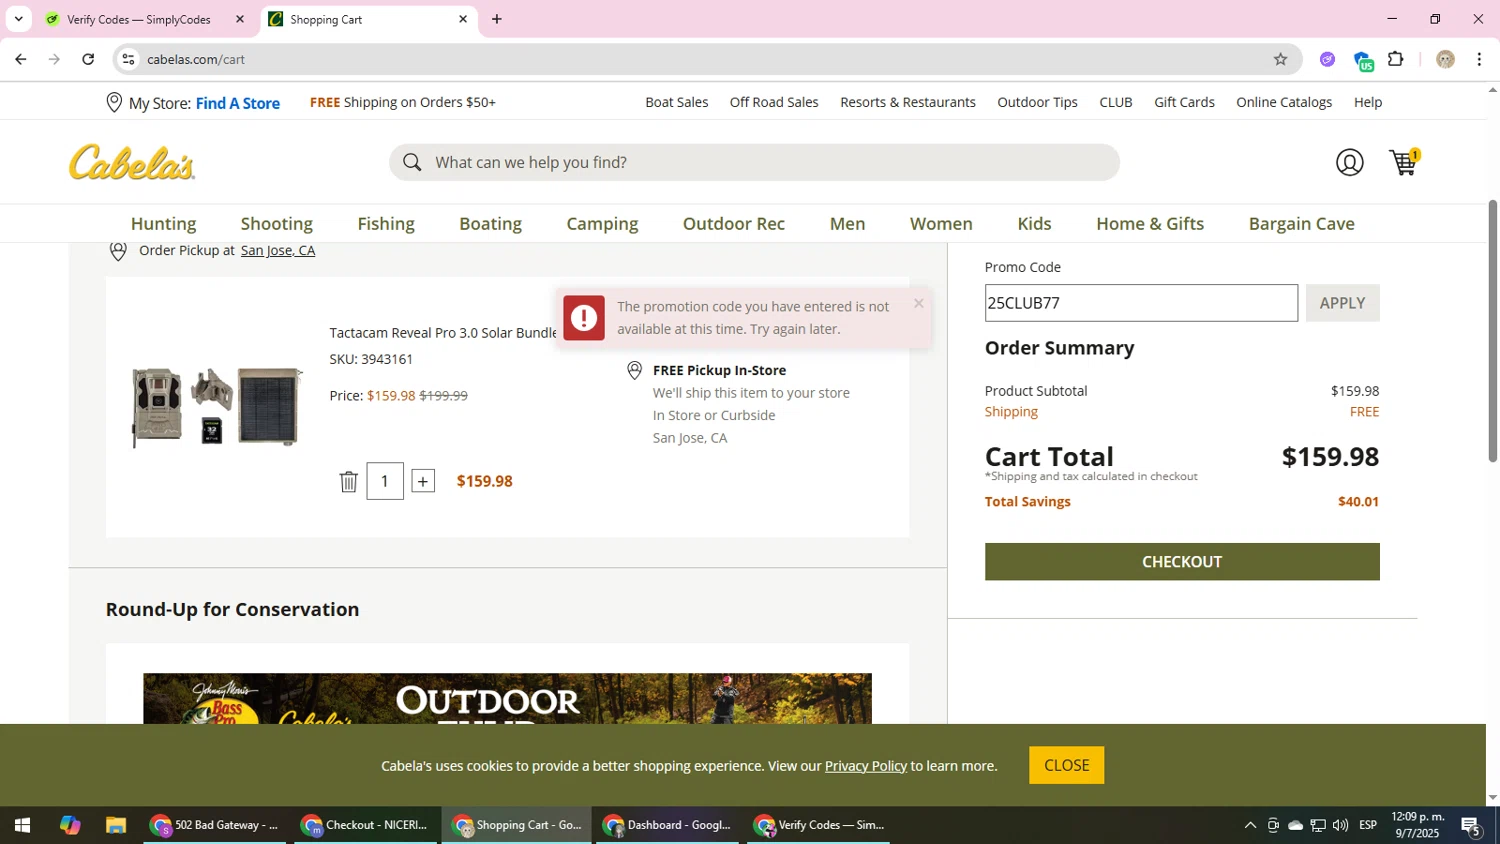Viewport: 1500px width, 844px height.
Task: Delete item with trash can icon
Action: pyautogui.click(x=348, y=482)
